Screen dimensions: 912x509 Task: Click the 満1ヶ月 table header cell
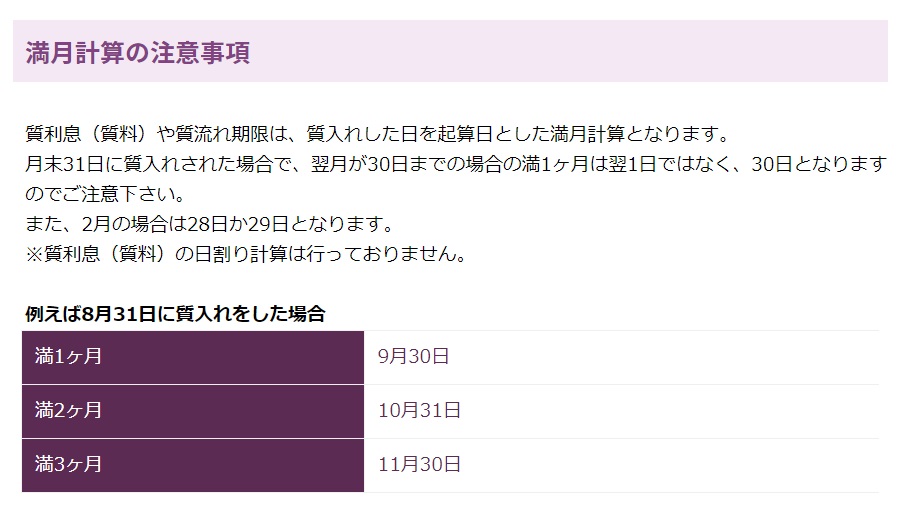pos(193,357)
